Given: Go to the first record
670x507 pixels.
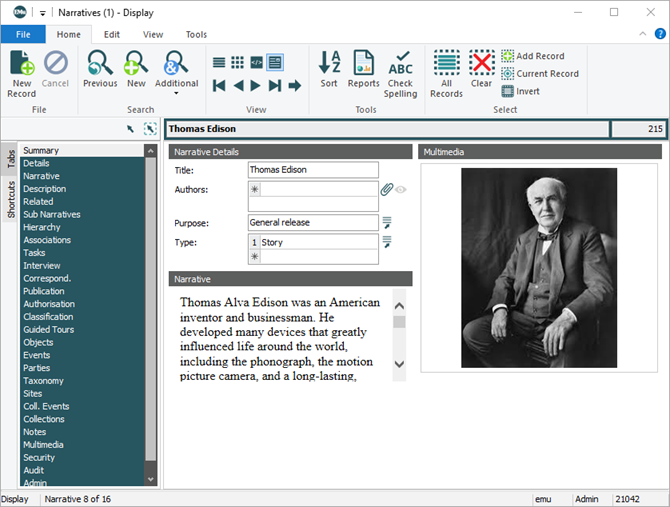Looking at the screenshot, I should (219, 86).
